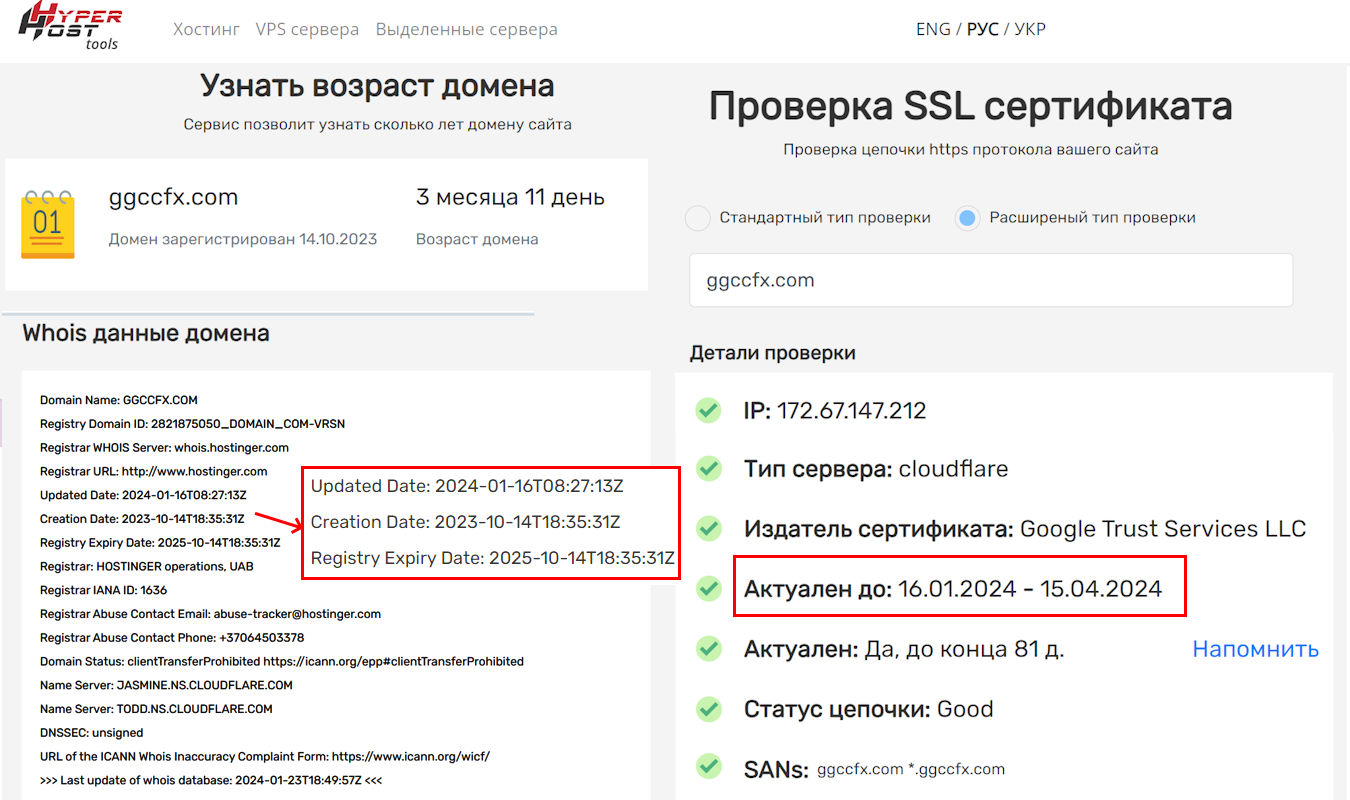Click ICANN Whois Inaccuracy Complaint Form line
The height and width of the screenshot is (800, 1350).
coord(265,757)
